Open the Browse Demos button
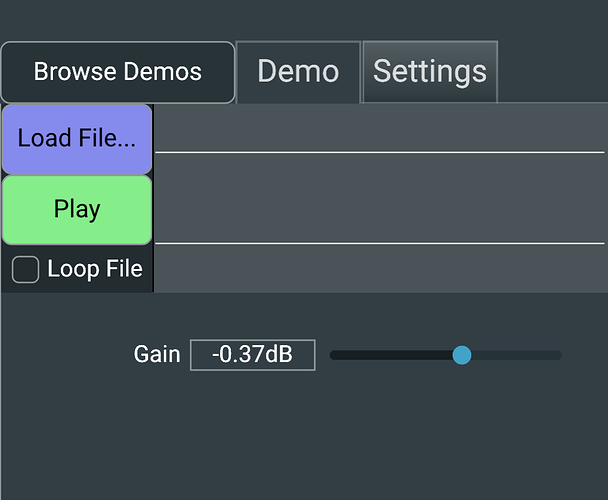This screenshot has height=500, width=608. coord(118,72)
